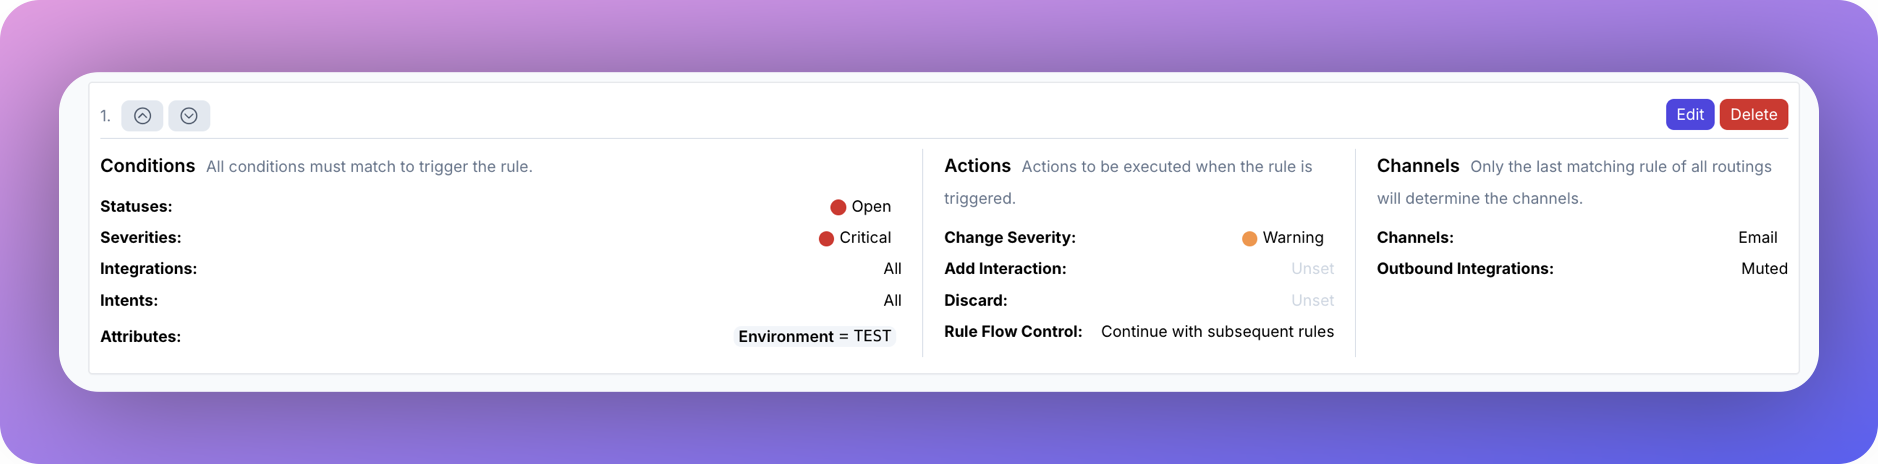Click the rule number 1 label
Image resolution: width=1878 pixels, height=464 pixels.
pyautogui.click(x=105, y=116)
